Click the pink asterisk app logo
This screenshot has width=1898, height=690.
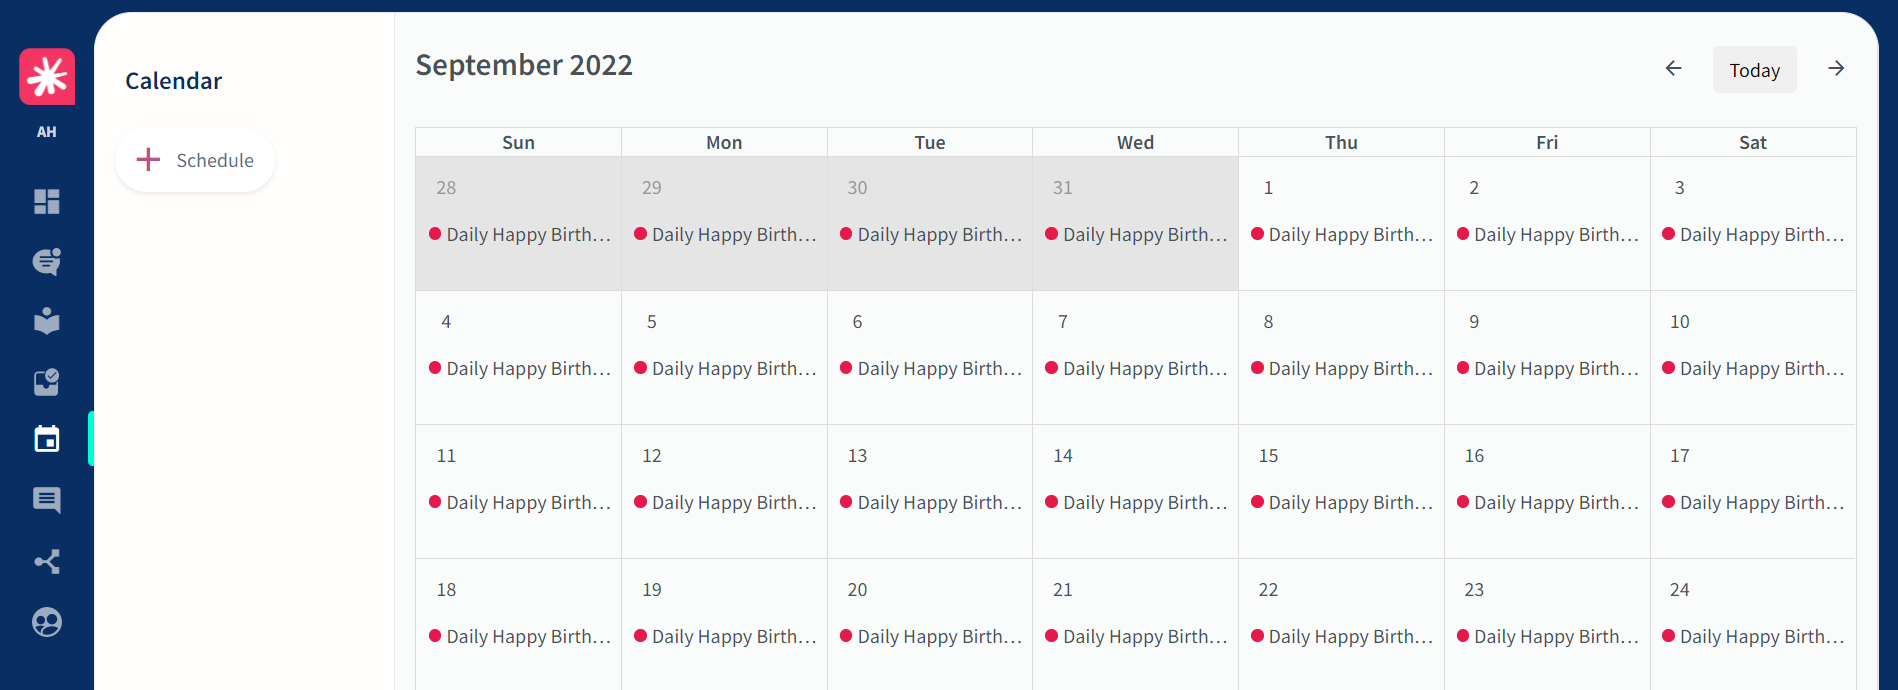coord(47,76)
